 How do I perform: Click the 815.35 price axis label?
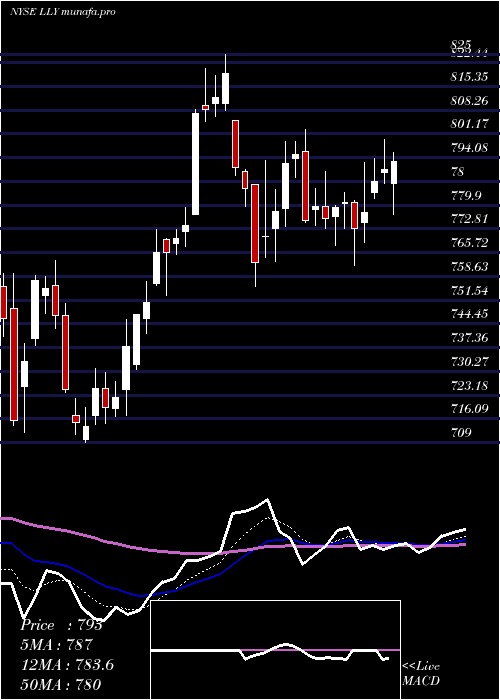469,77
